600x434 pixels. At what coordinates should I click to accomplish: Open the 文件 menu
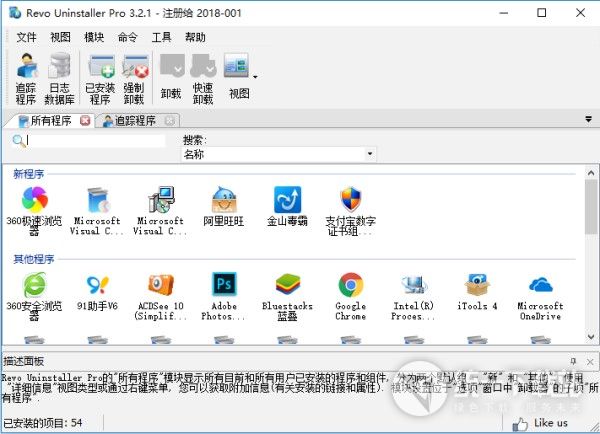click(26, 37)
